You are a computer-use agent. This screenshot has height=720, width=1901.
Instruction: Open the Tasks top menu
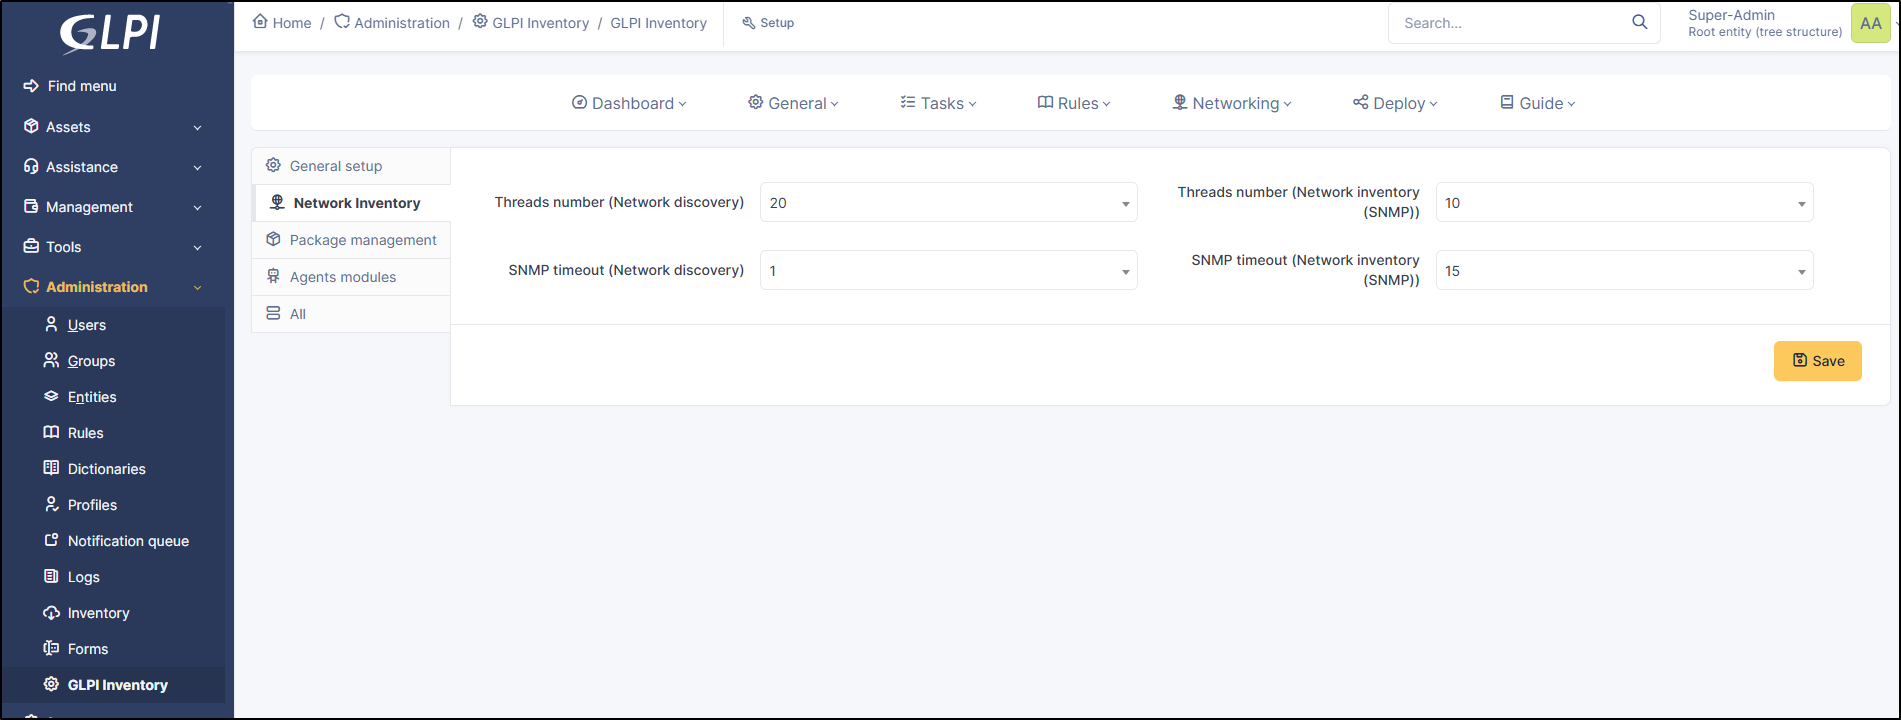[938, 103]
